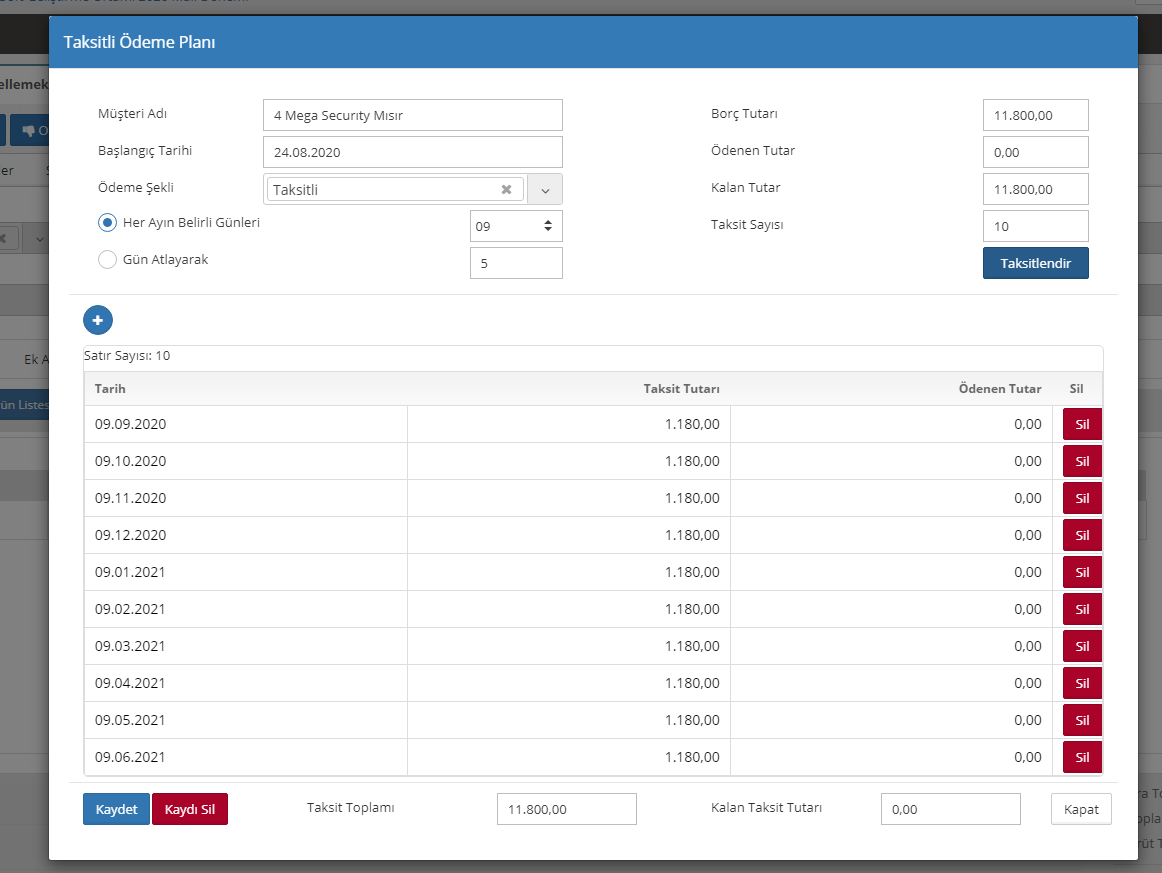This screenshot has width=1162, height=873.
Task: Click the Taksit Tutarı cell for 09.03.2021
Action: coord(568,646)
